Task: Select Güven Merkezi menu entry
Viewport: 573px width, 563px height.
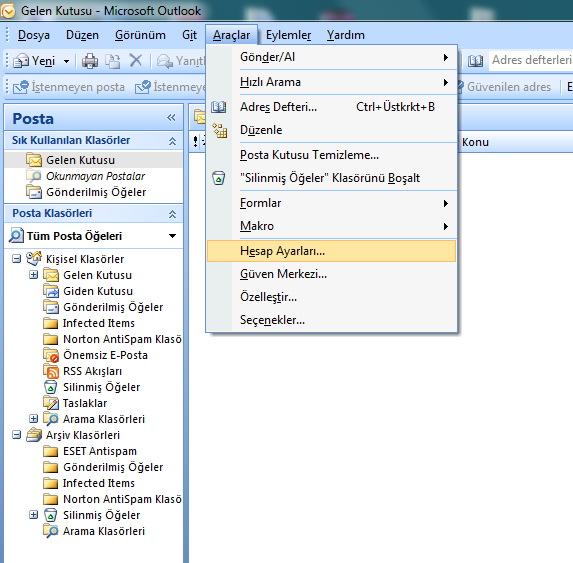Action: pos(332,274)
